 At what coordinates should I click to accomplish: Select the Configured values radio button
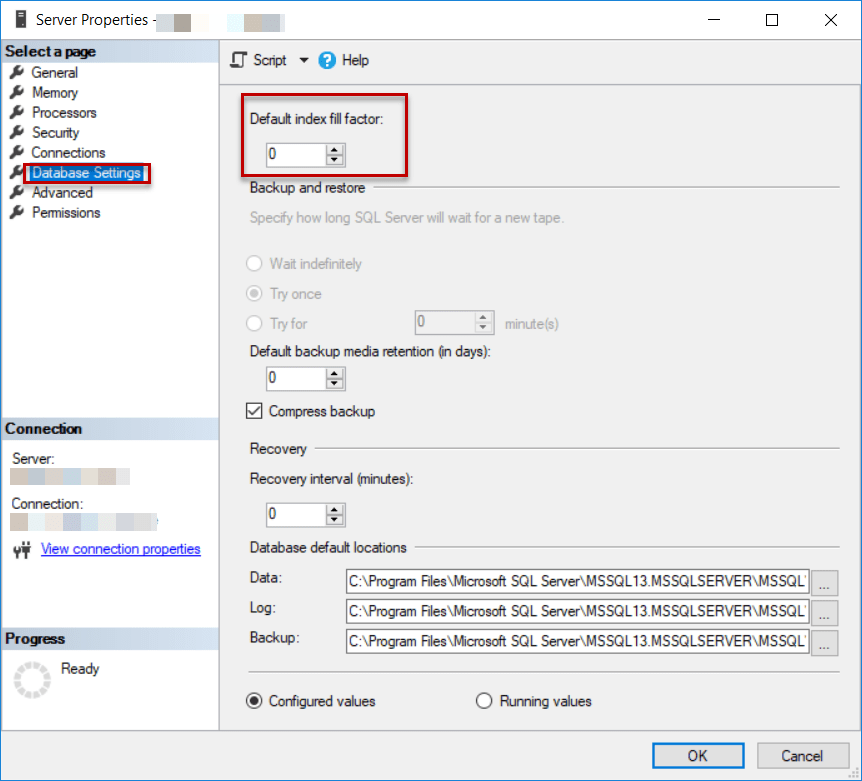(254, 701)
